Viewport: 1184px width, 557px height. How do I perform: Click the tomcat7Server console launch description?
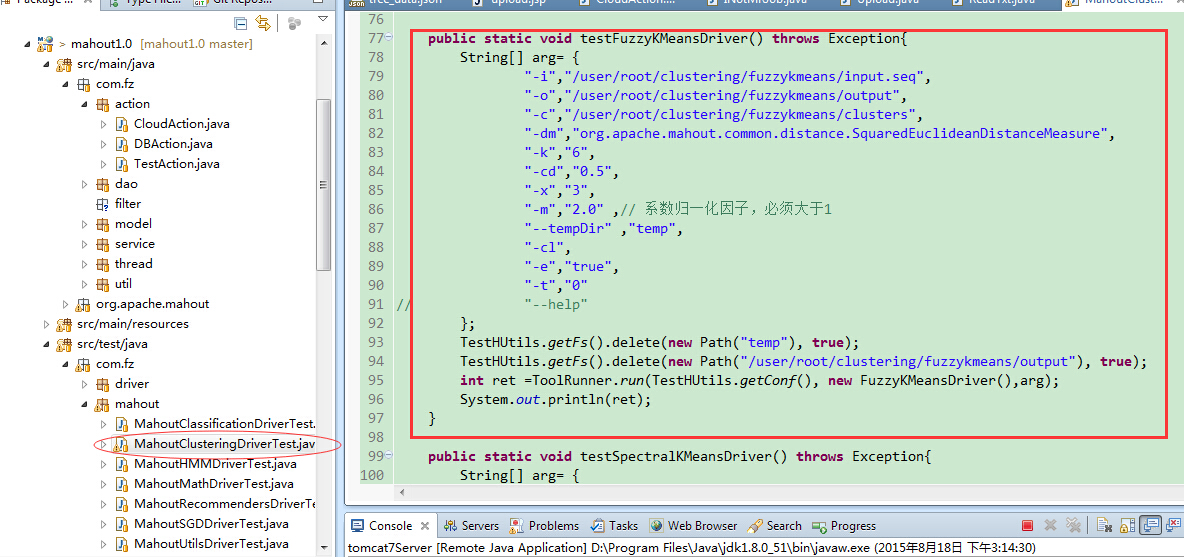(x=691, y=547)
